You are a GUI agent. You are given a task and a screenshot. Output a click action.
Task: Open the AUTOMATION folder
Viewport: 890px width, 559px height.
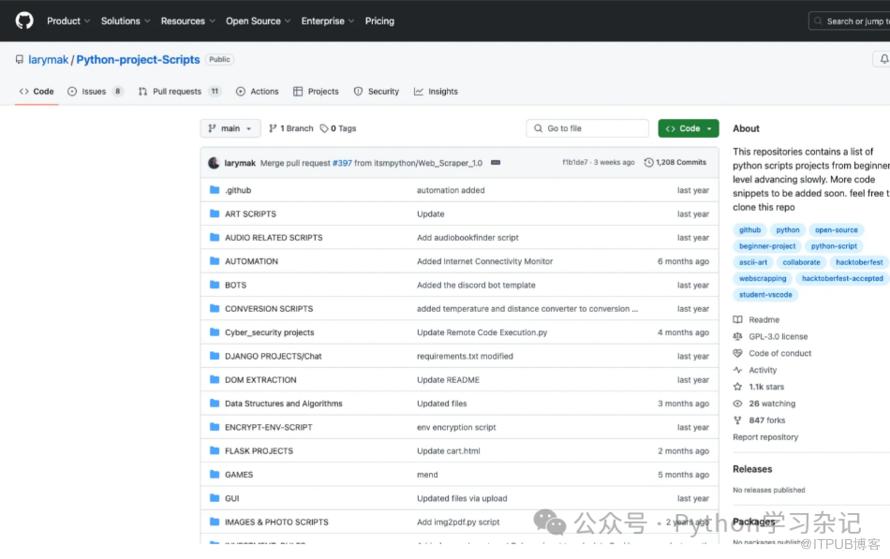pyautogui.click(x=251, y=261)
